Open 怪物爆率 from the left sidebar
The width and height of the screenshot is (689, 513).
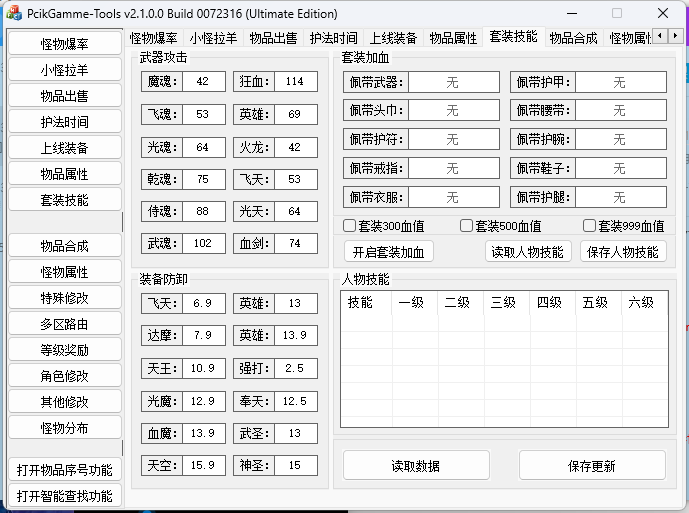tap(65, 44)
